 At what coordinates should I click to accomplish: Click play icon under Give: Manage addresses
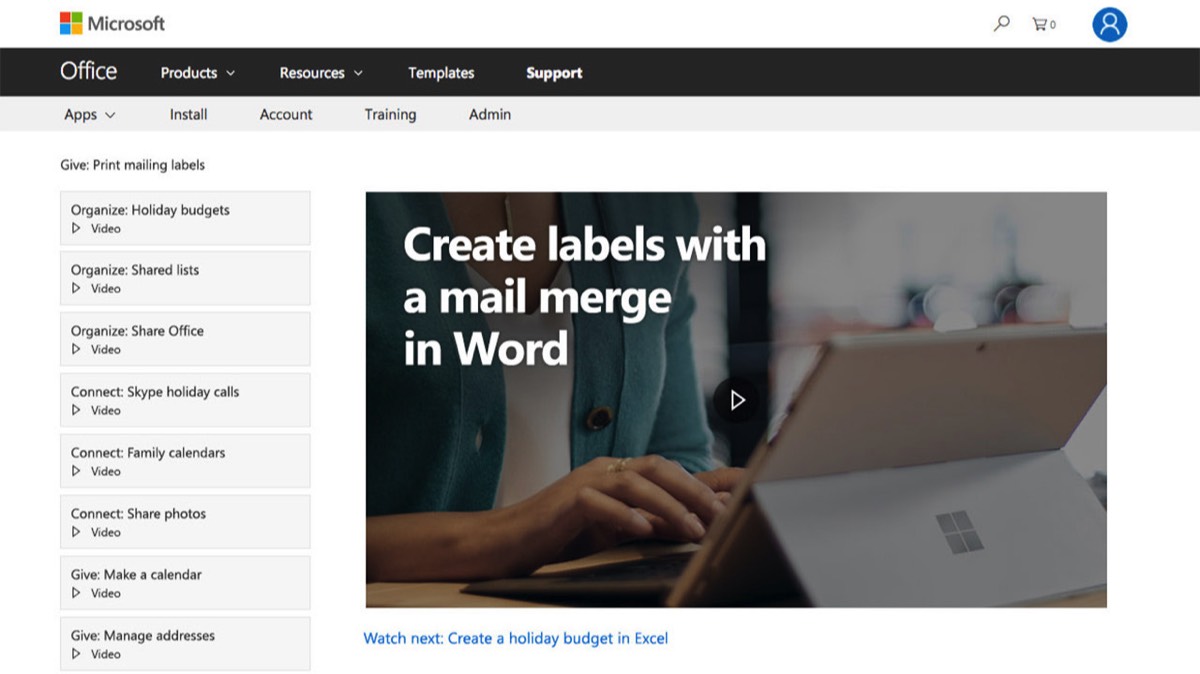click(x=76, y=655)
